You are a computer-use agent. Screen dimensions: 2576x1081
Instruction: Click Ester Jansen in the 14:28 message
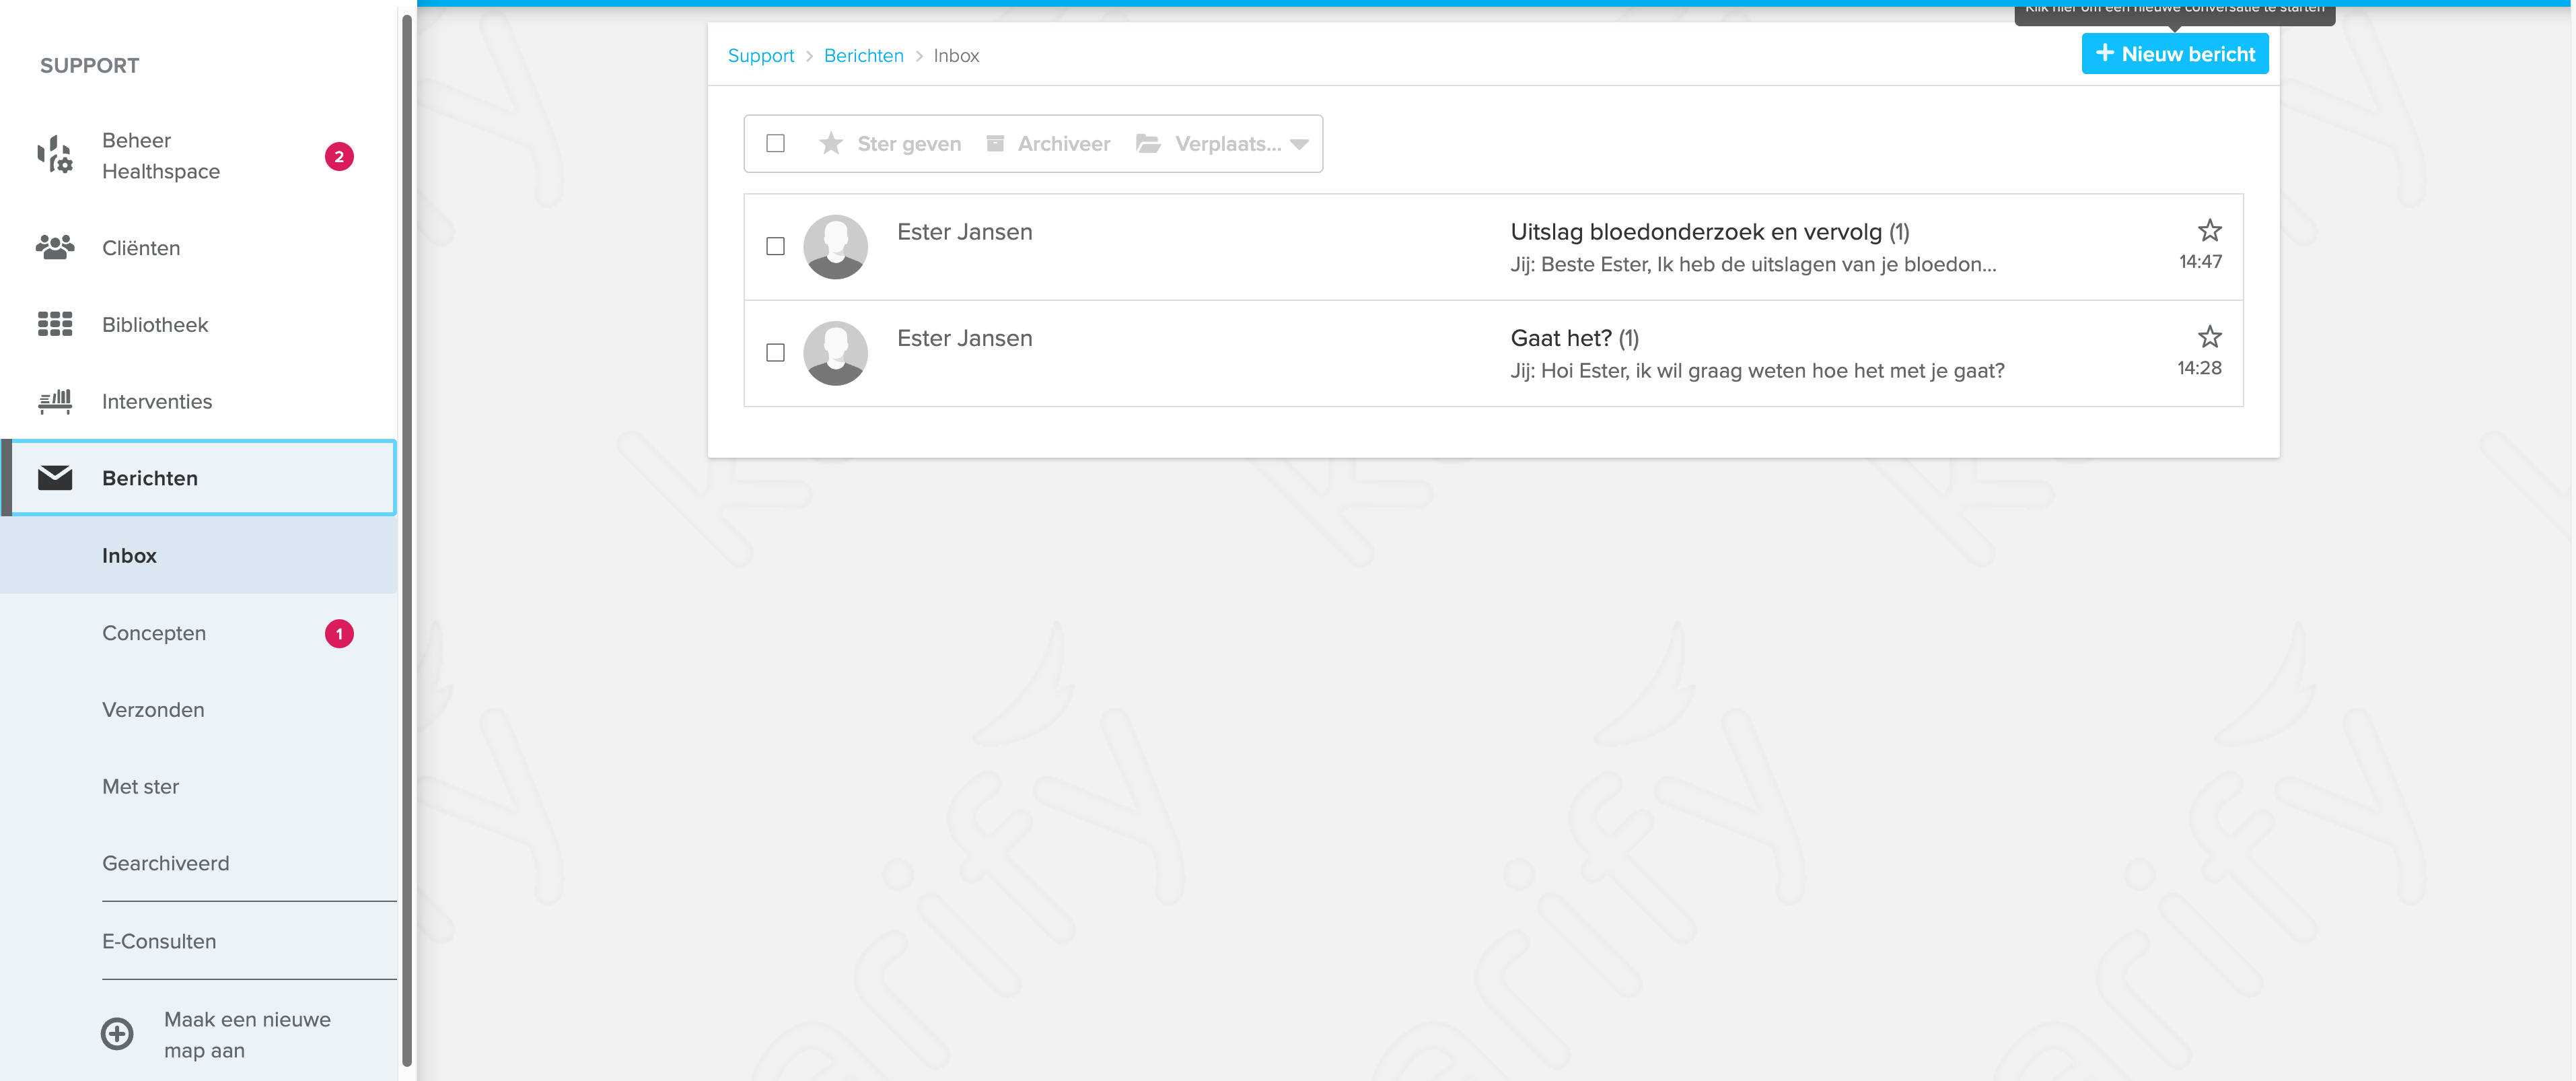coord(964,338)
